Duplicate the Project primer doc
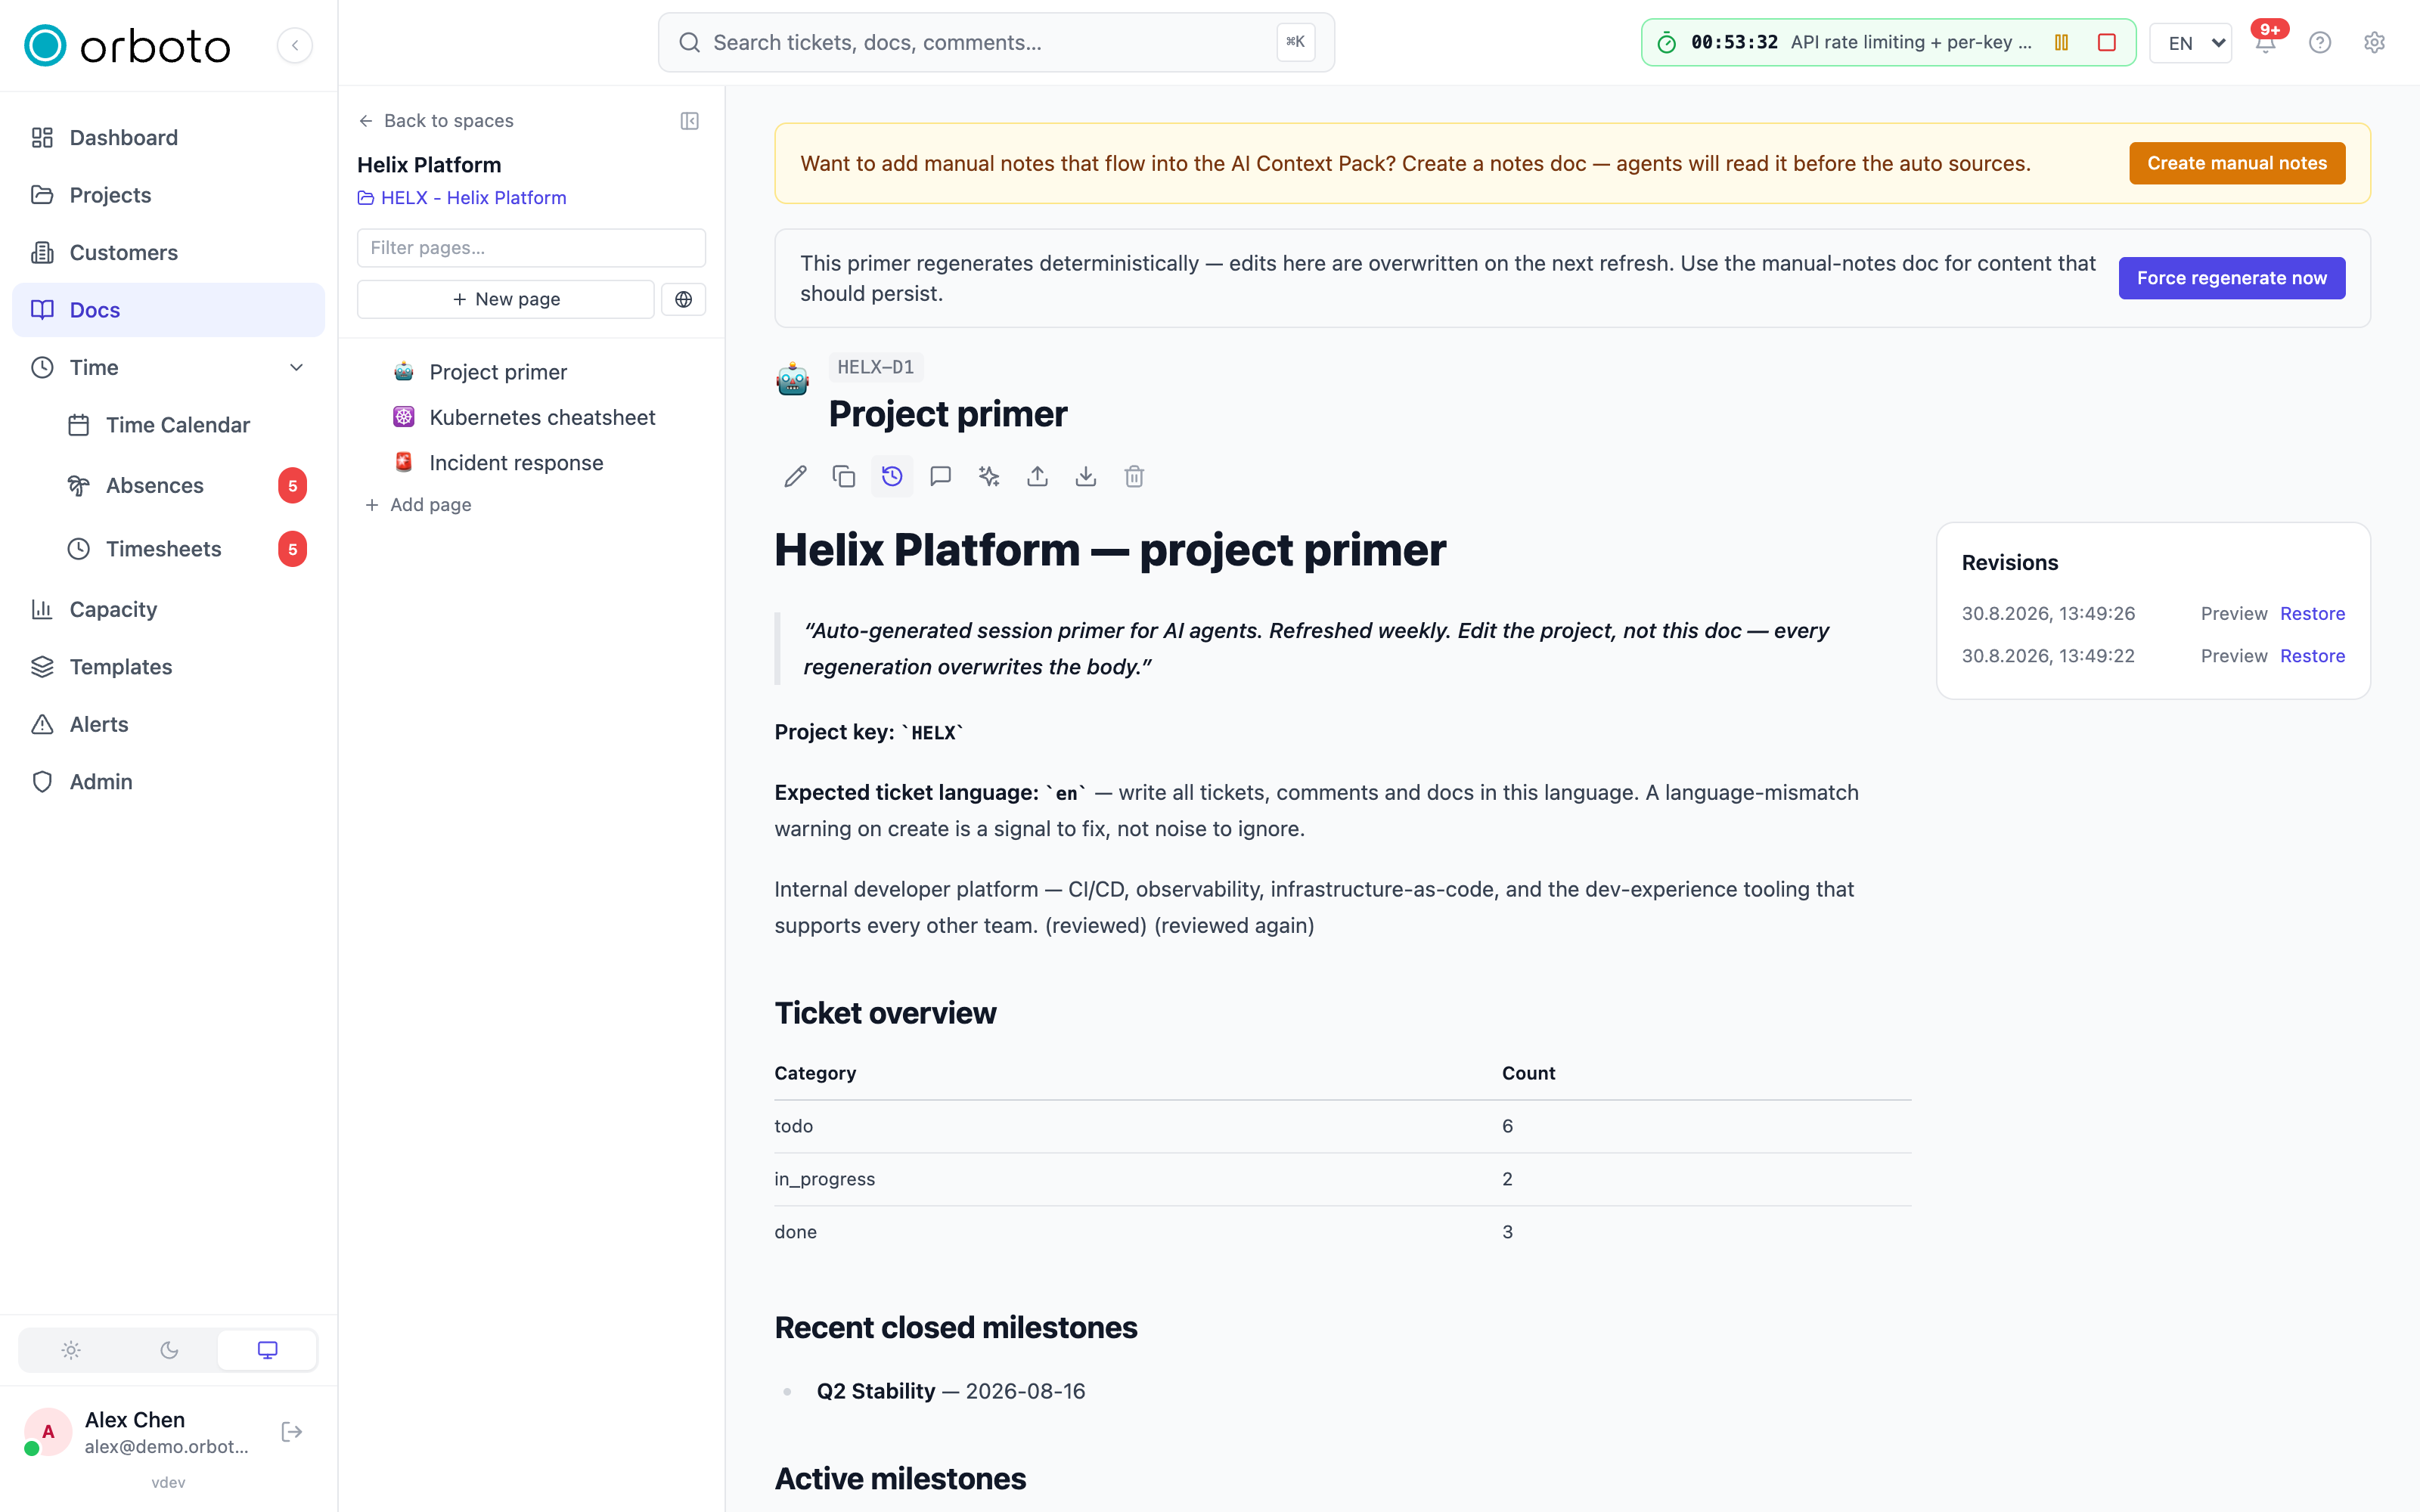The width and height of the screenshot is (2420, 1512). [x=844, y=477]
